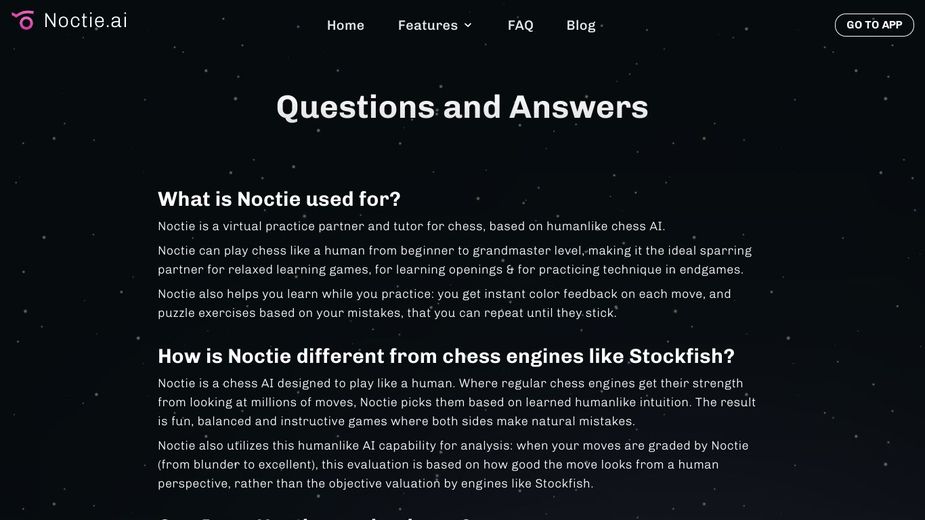Click the paragraph about the ideal sparring partner
Image resolution: width=925 pixels, height=520 pixels.
454,260
